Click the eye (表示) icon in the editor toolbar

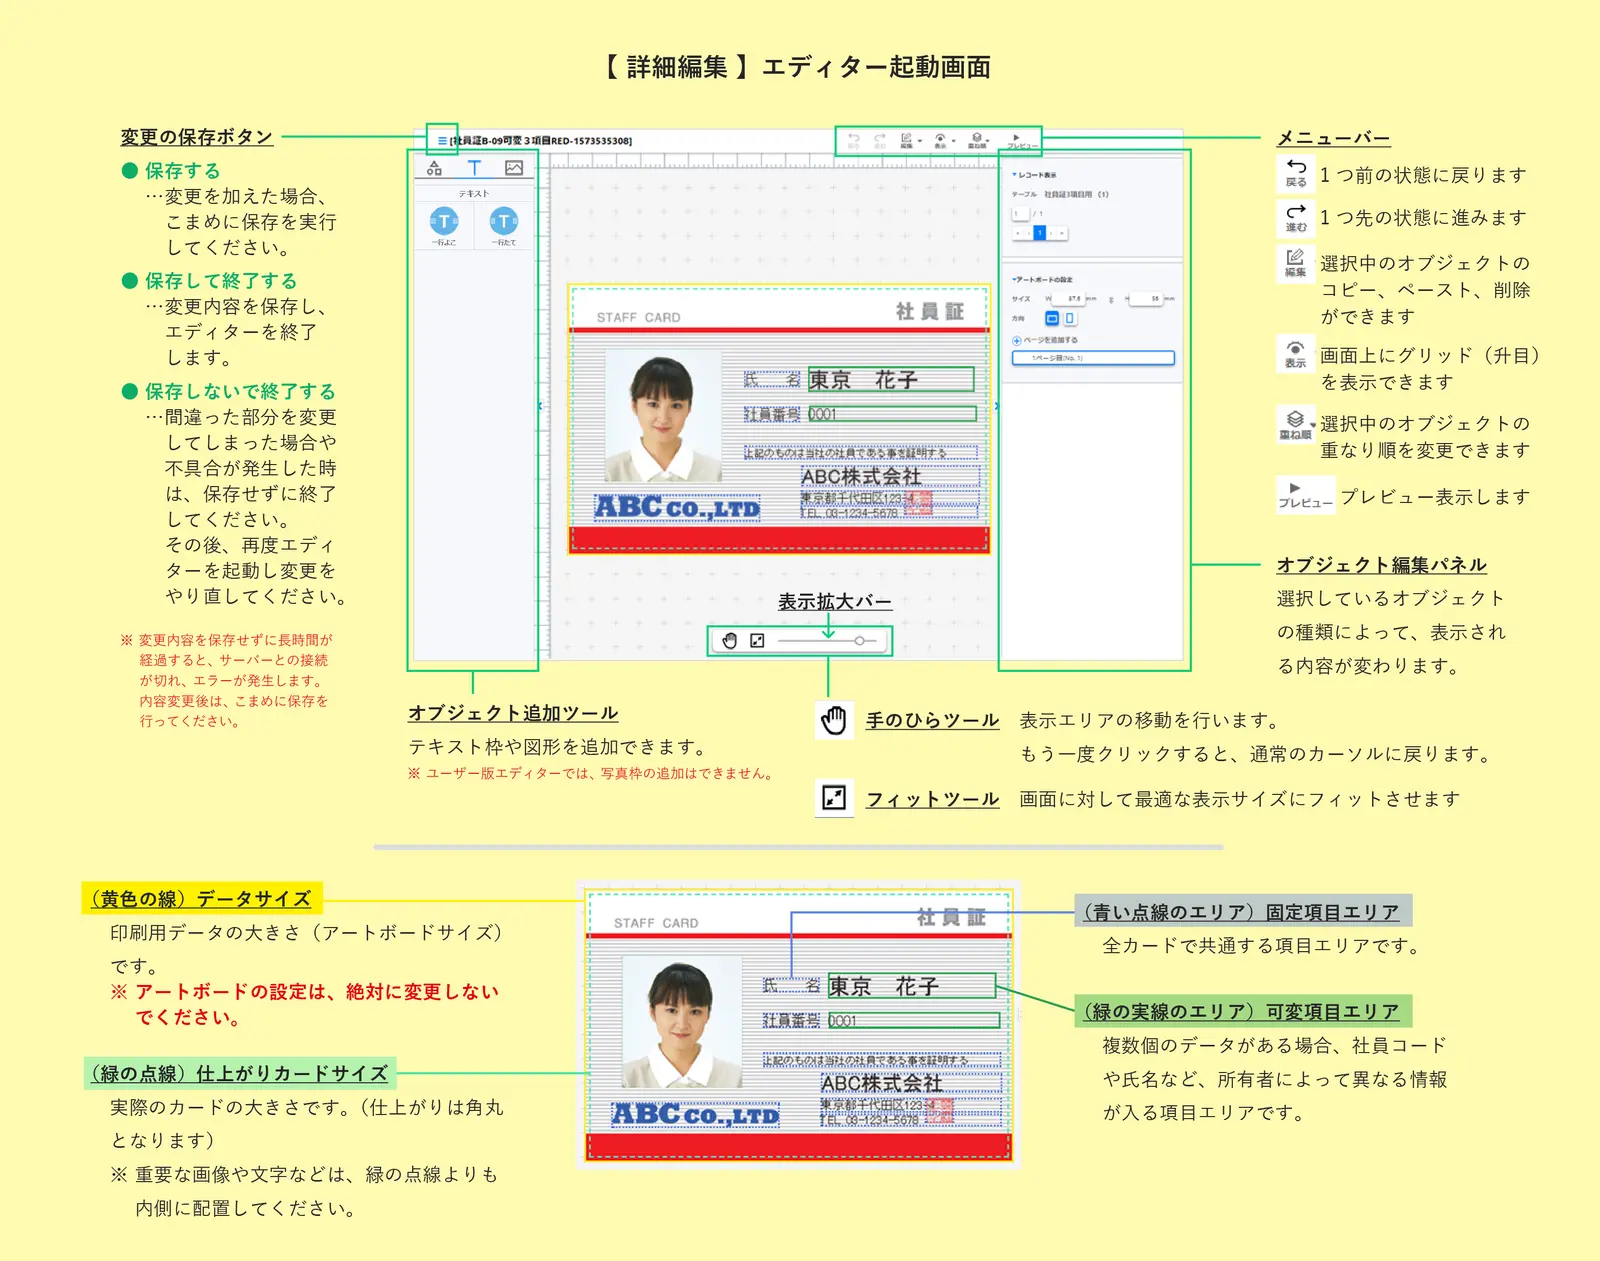click(940, 138)
